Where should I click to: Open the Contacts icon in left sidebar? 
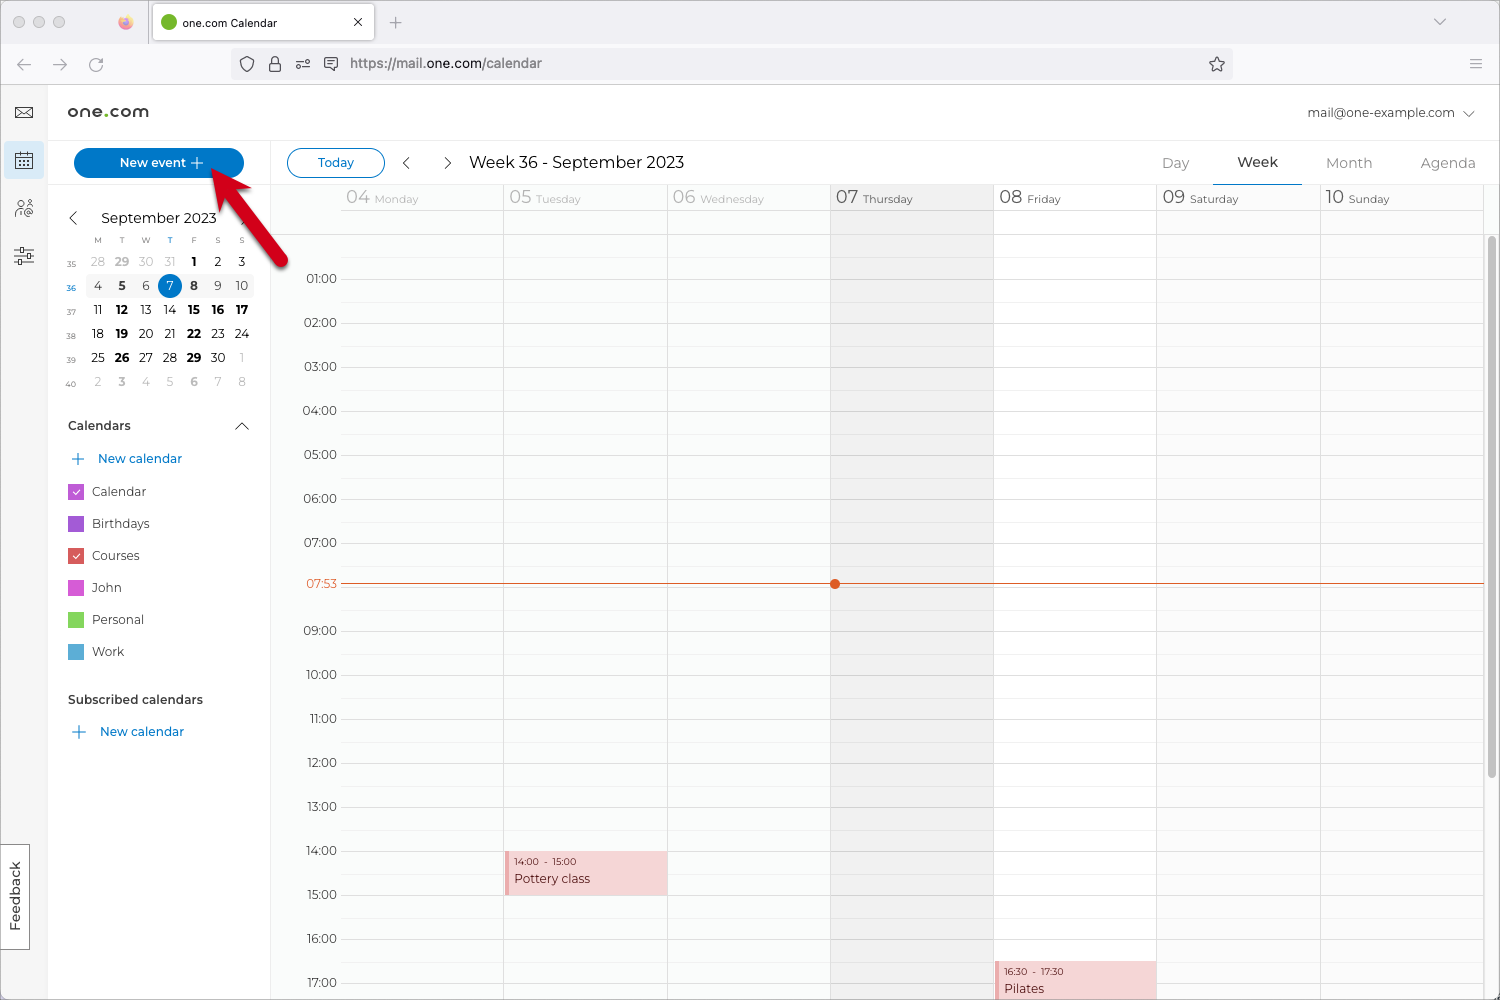[24, 208]
